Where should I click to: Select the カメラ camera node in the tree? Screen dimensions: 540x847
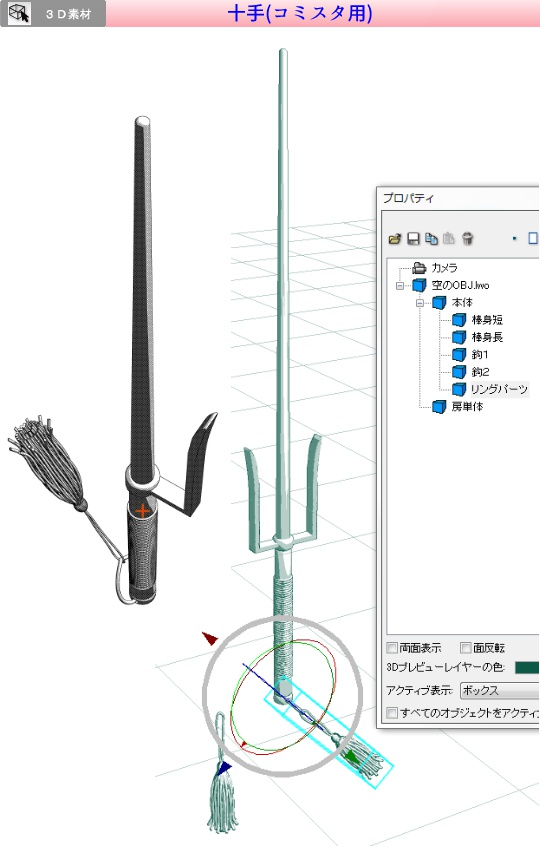444,267
